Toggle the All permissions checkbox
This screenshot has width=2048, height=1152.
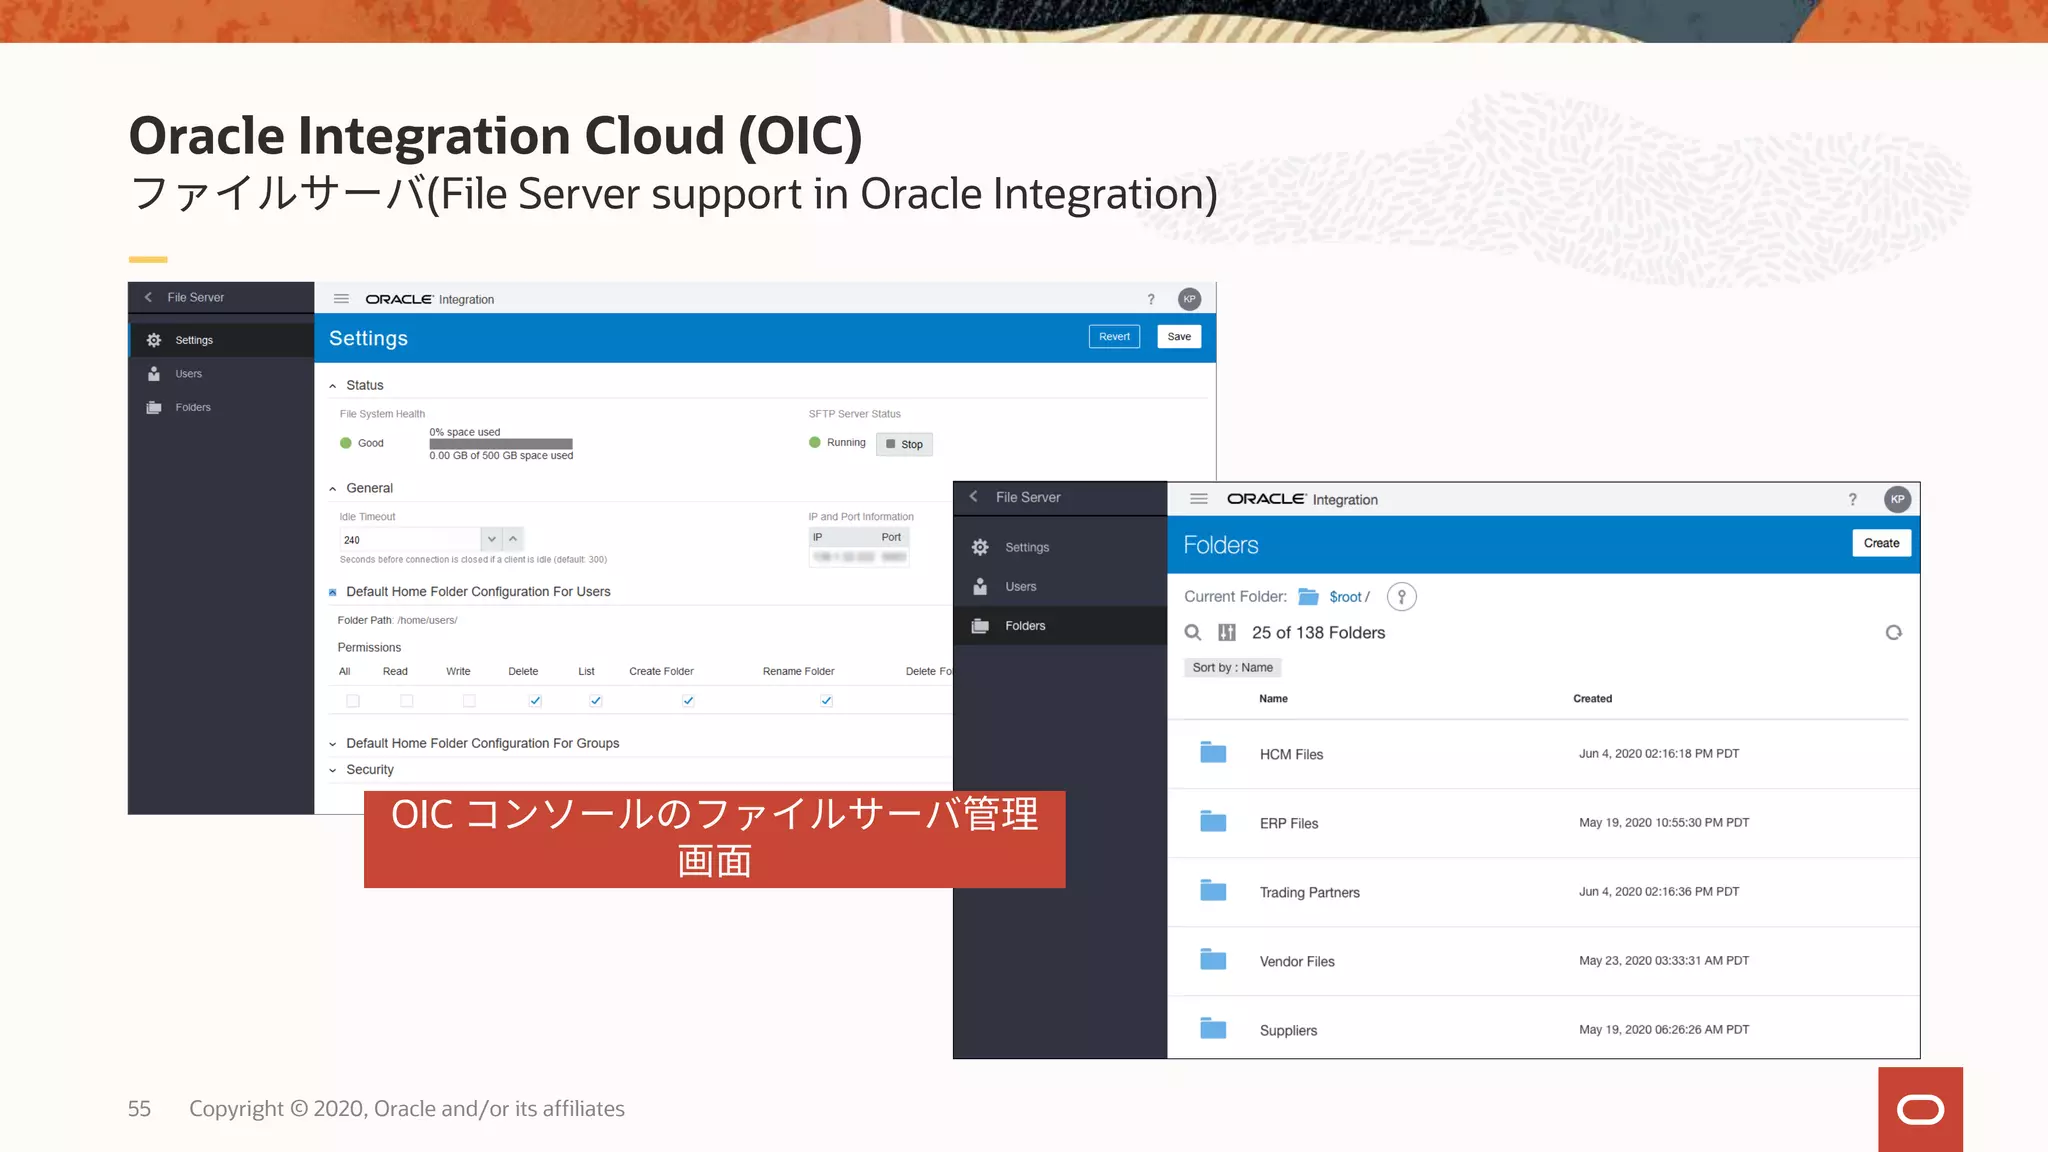[353, 701]
